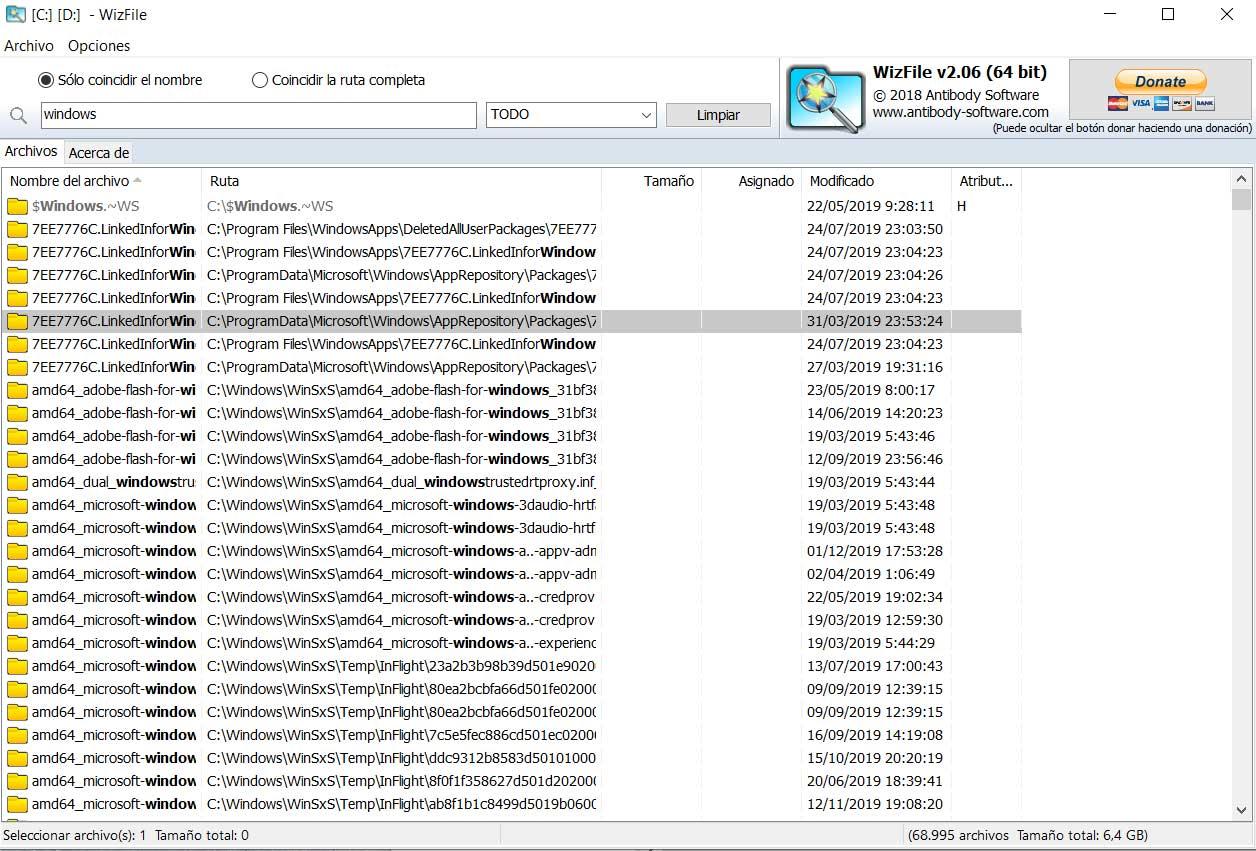Click the WizFile magnifier logo icon
Screen dimensions: 1256x851
[825, 98]
